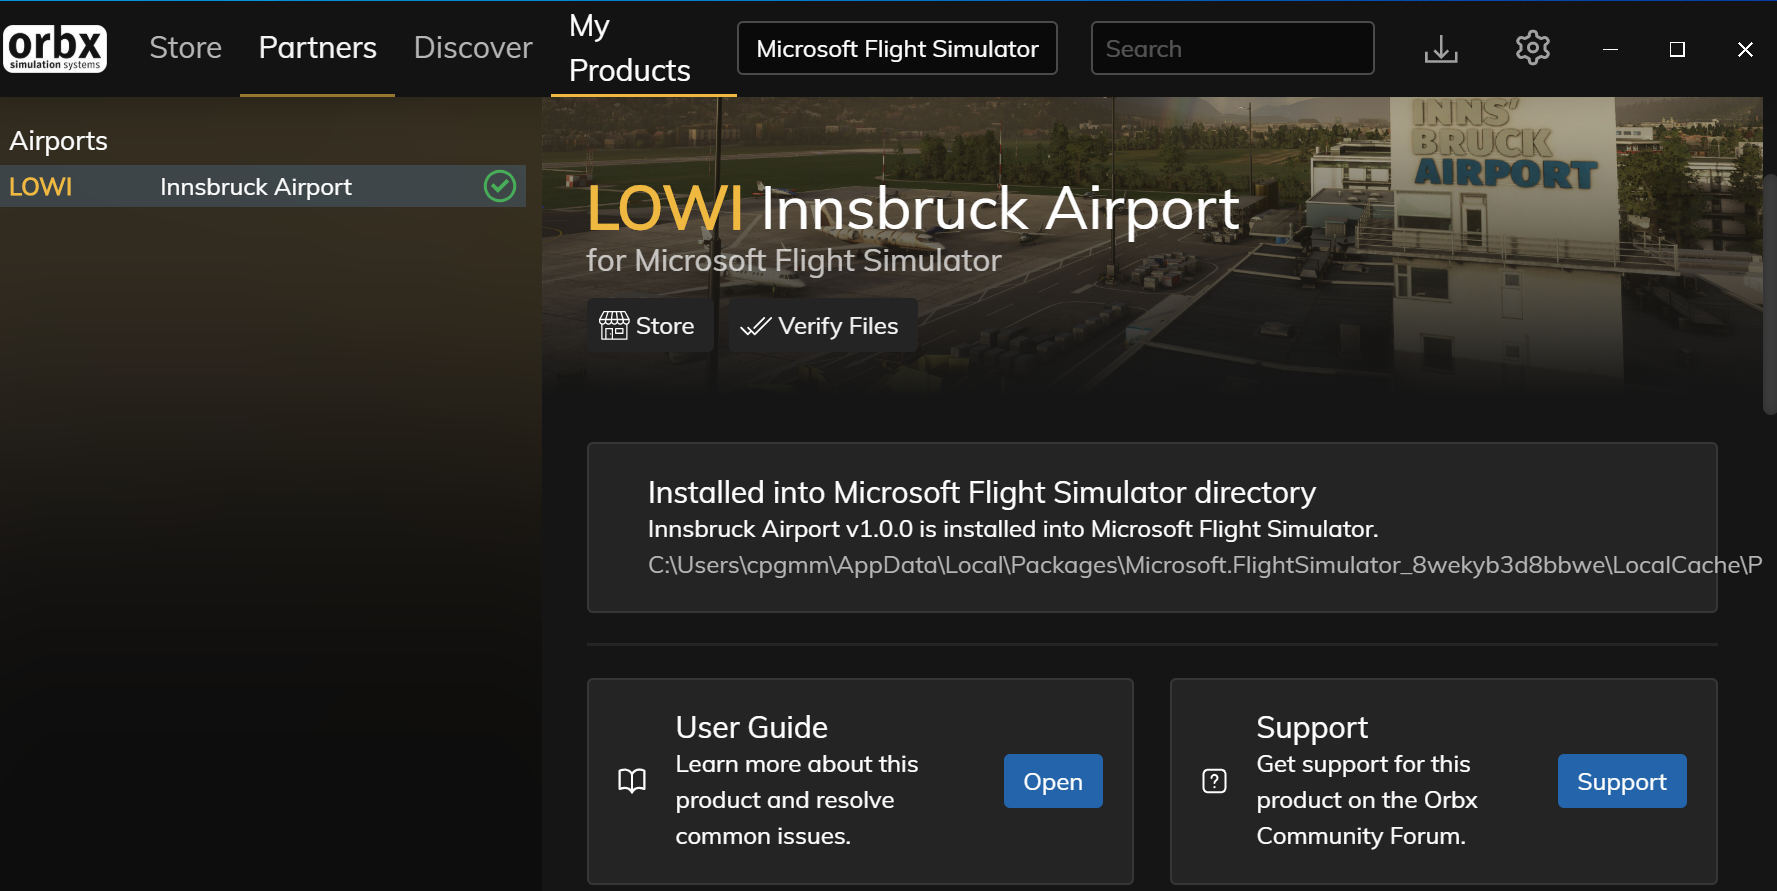Click the green installed checkmark for LOWI
The image size is (1777, 891).
click(500, 186)
